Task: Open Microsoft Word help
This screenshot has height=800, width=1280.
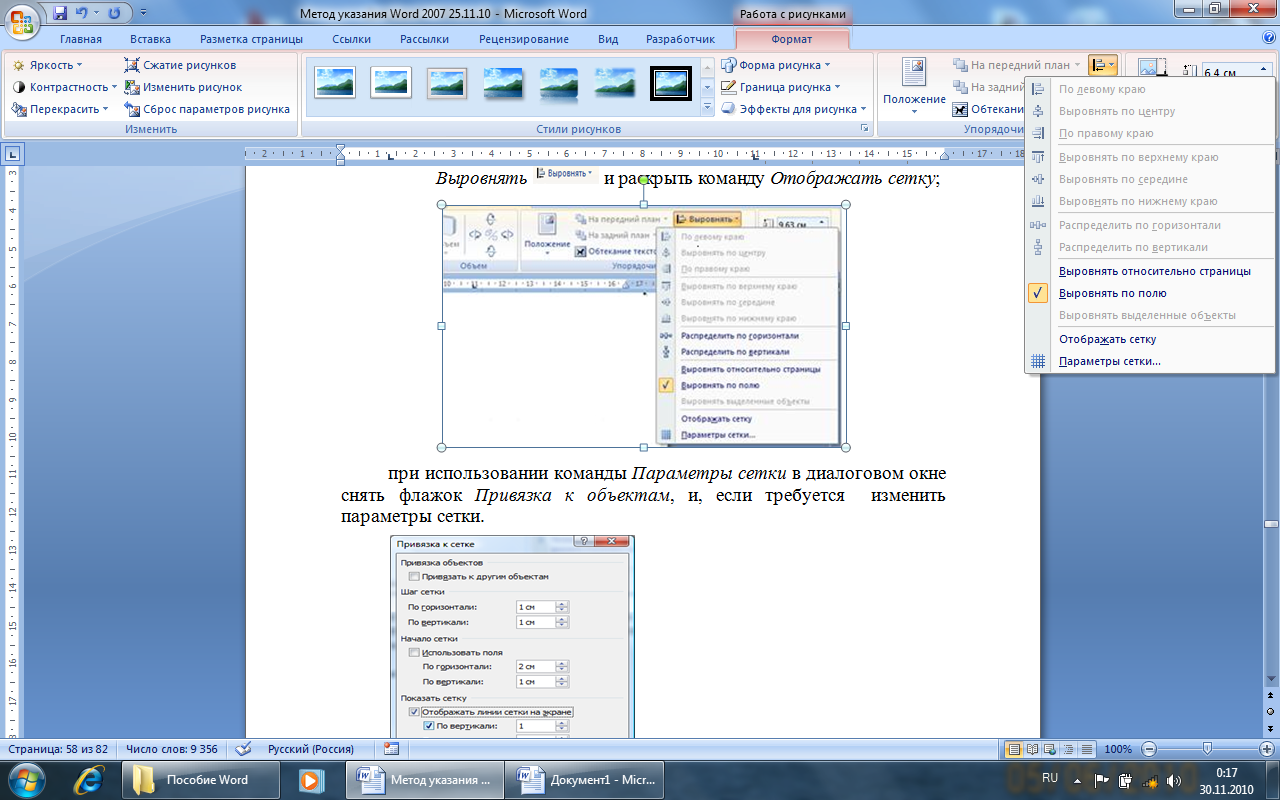Action: (1268, 38)
